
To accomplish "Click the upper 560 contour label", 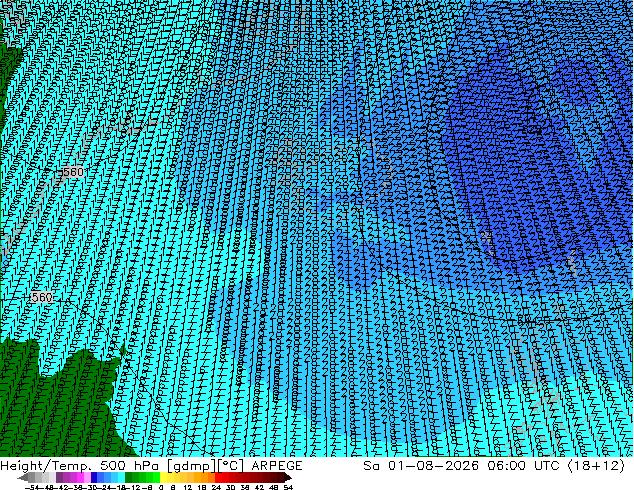I will (73, 172).
